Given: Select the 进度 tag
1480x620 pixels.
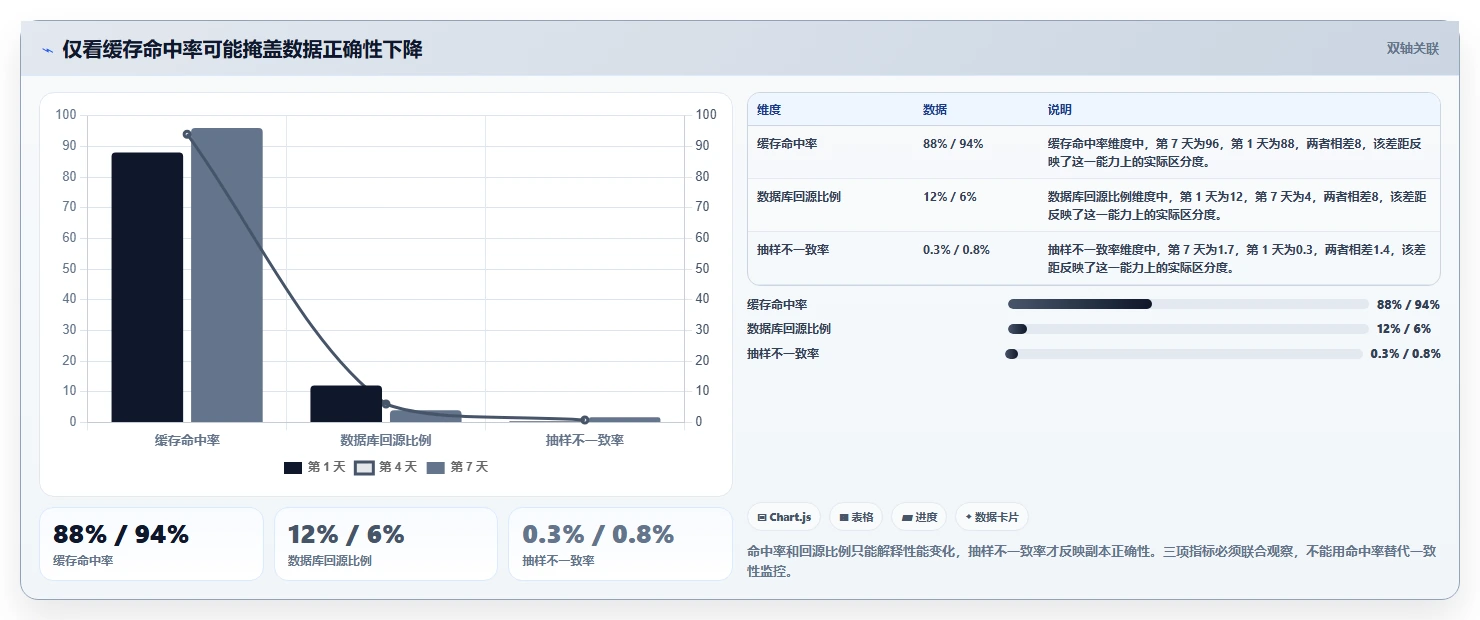Looking at the screenshot, I should tap(919, 517).
